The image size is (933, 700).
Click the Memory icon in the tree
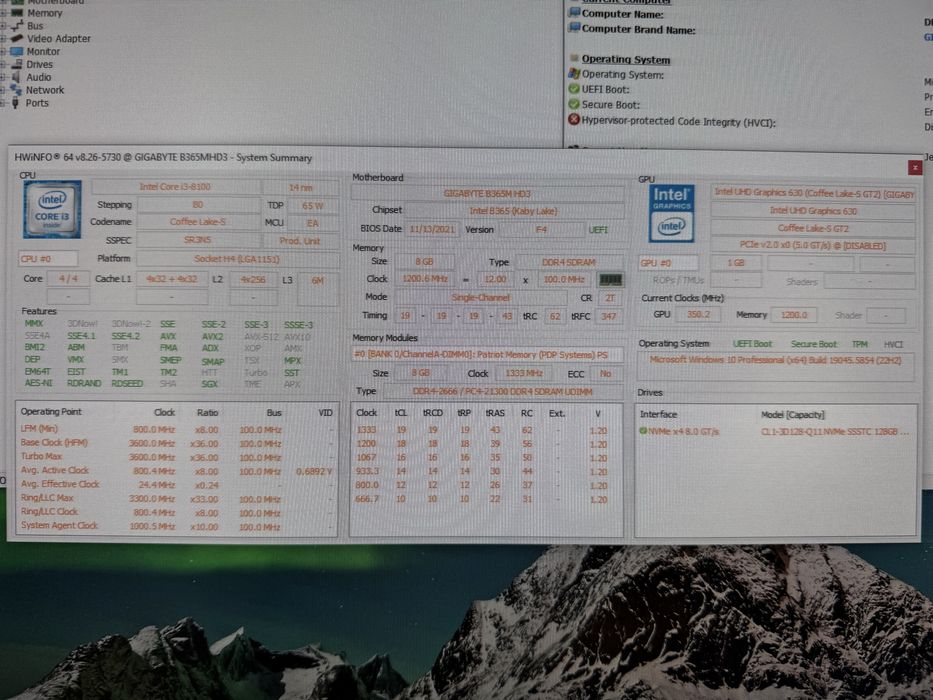click(x=17, y=12)
